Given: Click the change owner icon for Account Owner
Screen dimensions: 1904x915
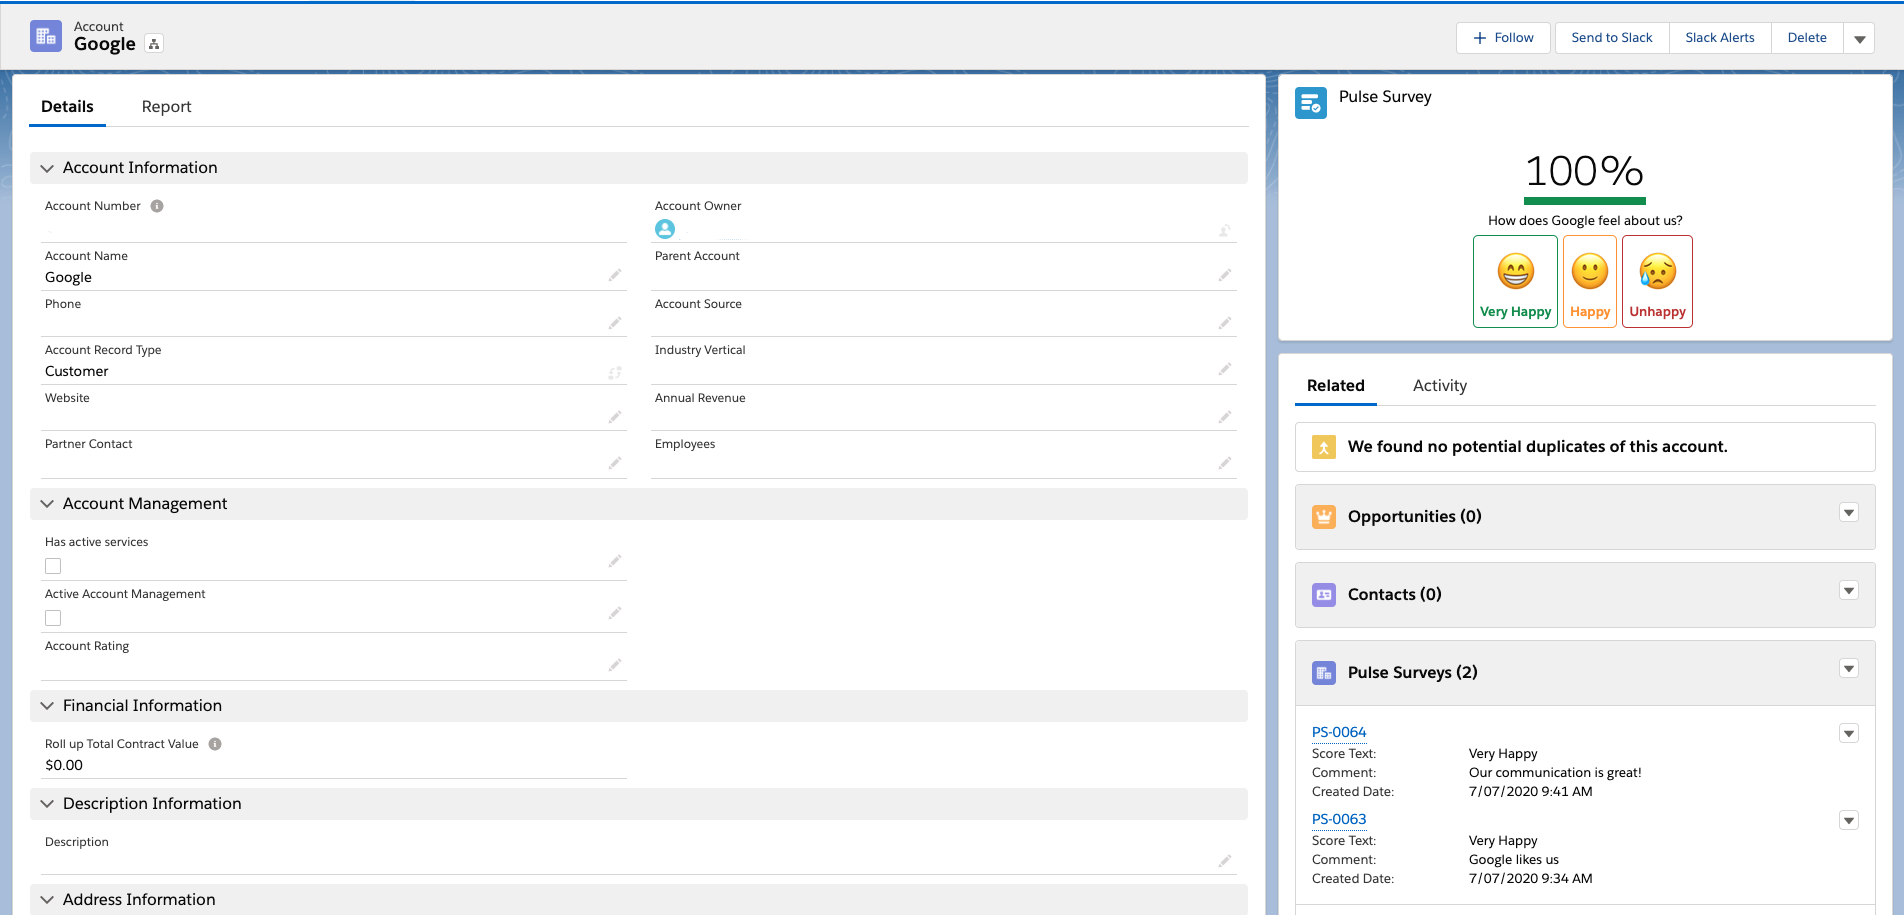Looking at the screenshot, I should 1224,231.
